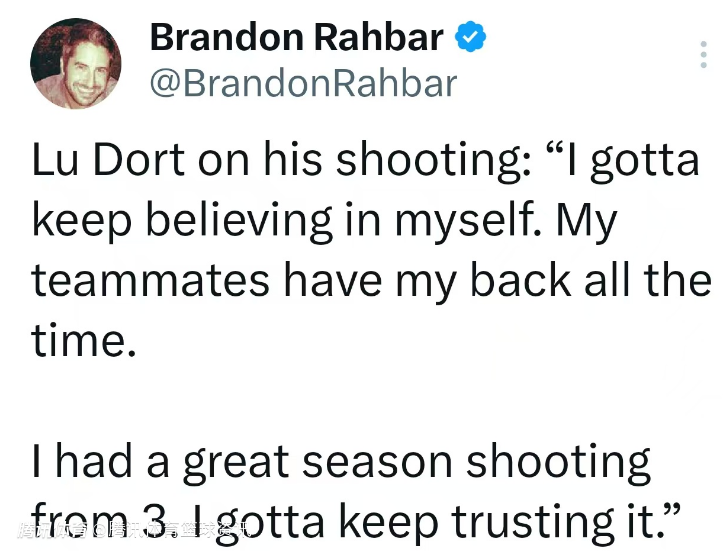Click the word "all" before "the"
Image resolution: width=726 pixels, height=554 pixels.
point(607,280)
